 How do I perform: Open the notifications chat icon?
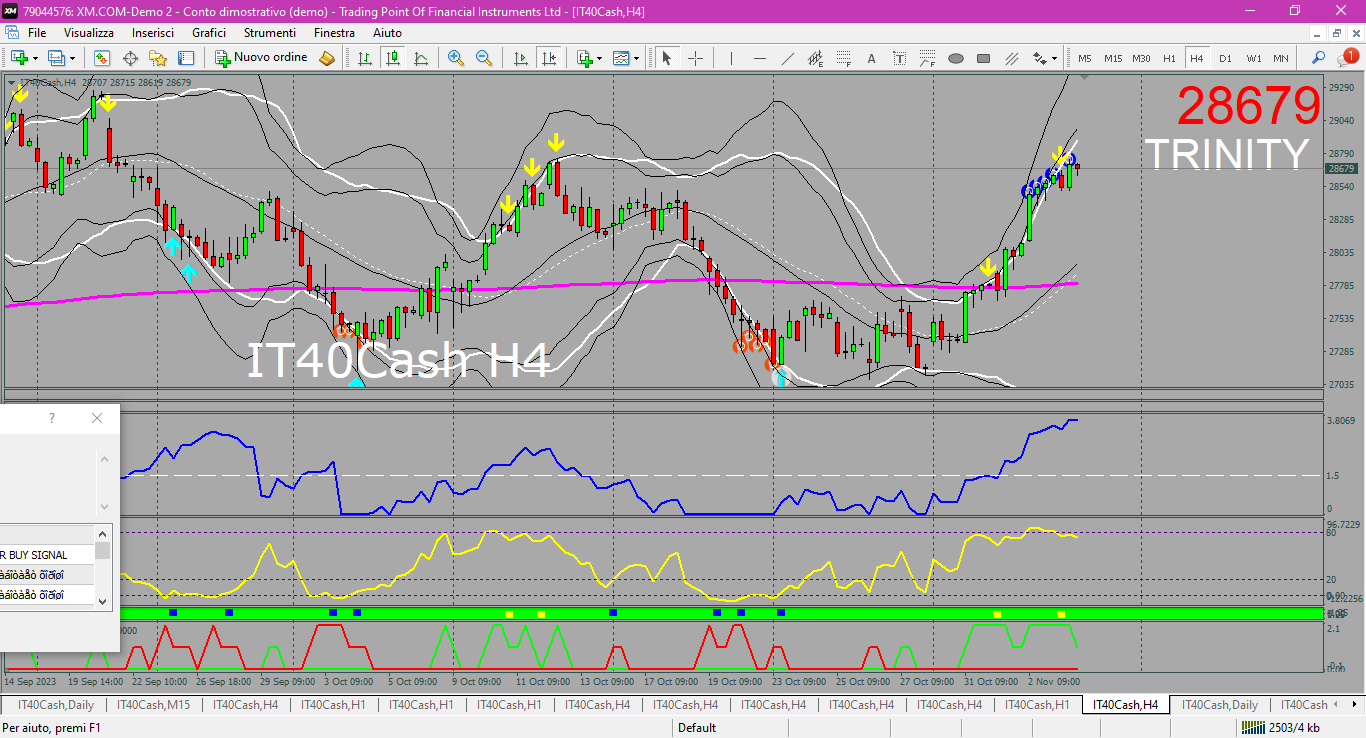coord(1349,57)
